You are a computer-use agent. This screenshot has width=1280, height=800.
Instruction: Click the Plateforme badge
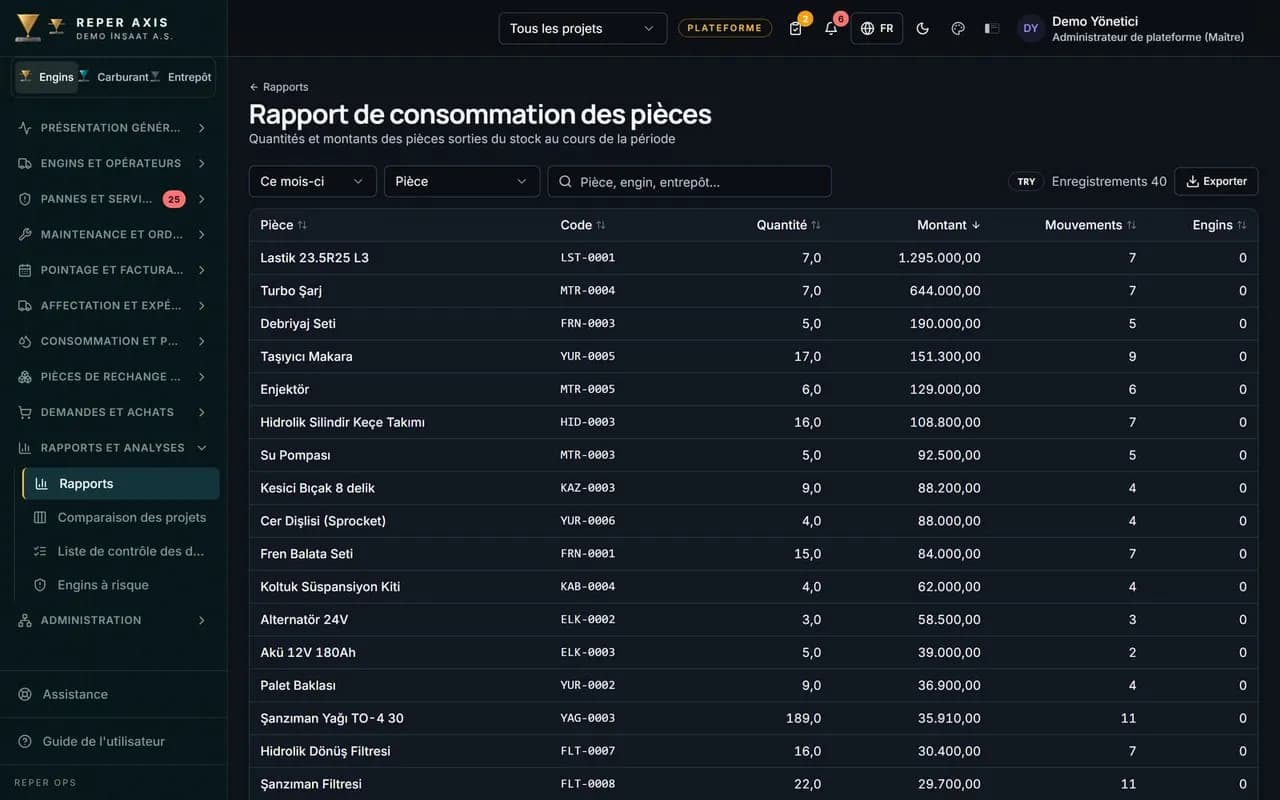[725, 28]
